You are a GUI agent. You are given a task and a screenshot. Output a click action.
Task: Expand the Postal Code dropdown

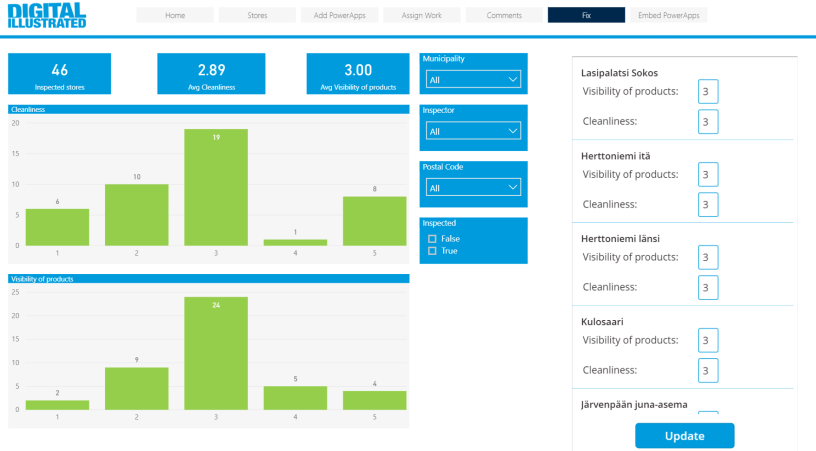[x=473, y=187]
